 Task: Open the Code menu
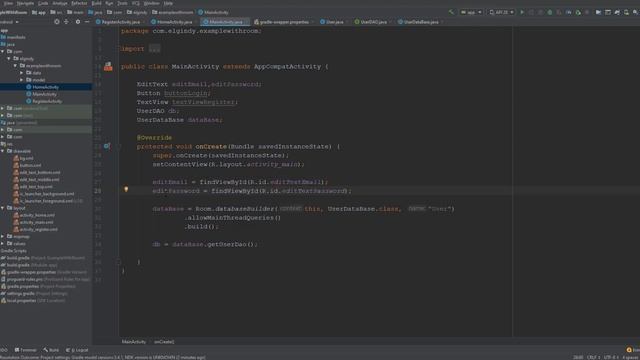pos(43,3)
